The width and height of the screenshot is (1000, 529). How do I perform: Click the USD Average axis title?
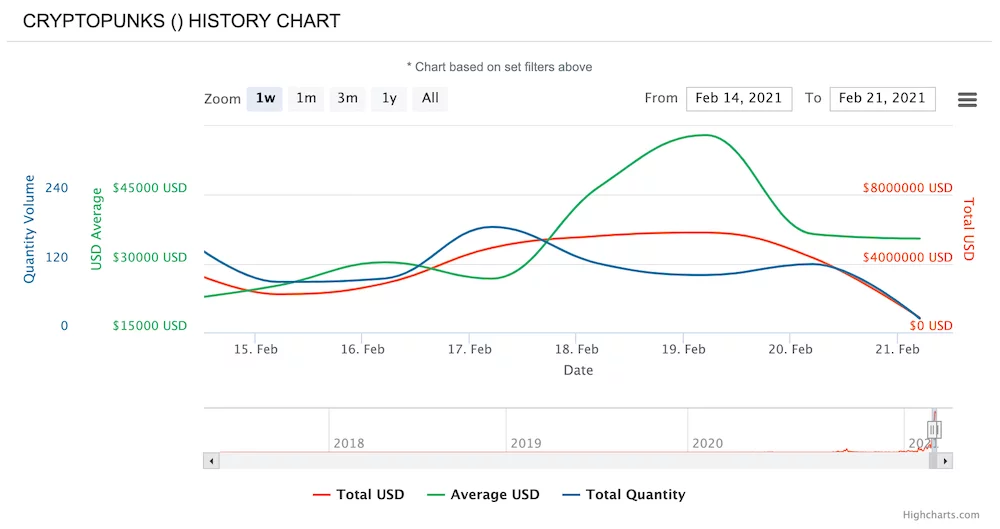(x=96, y=229)
